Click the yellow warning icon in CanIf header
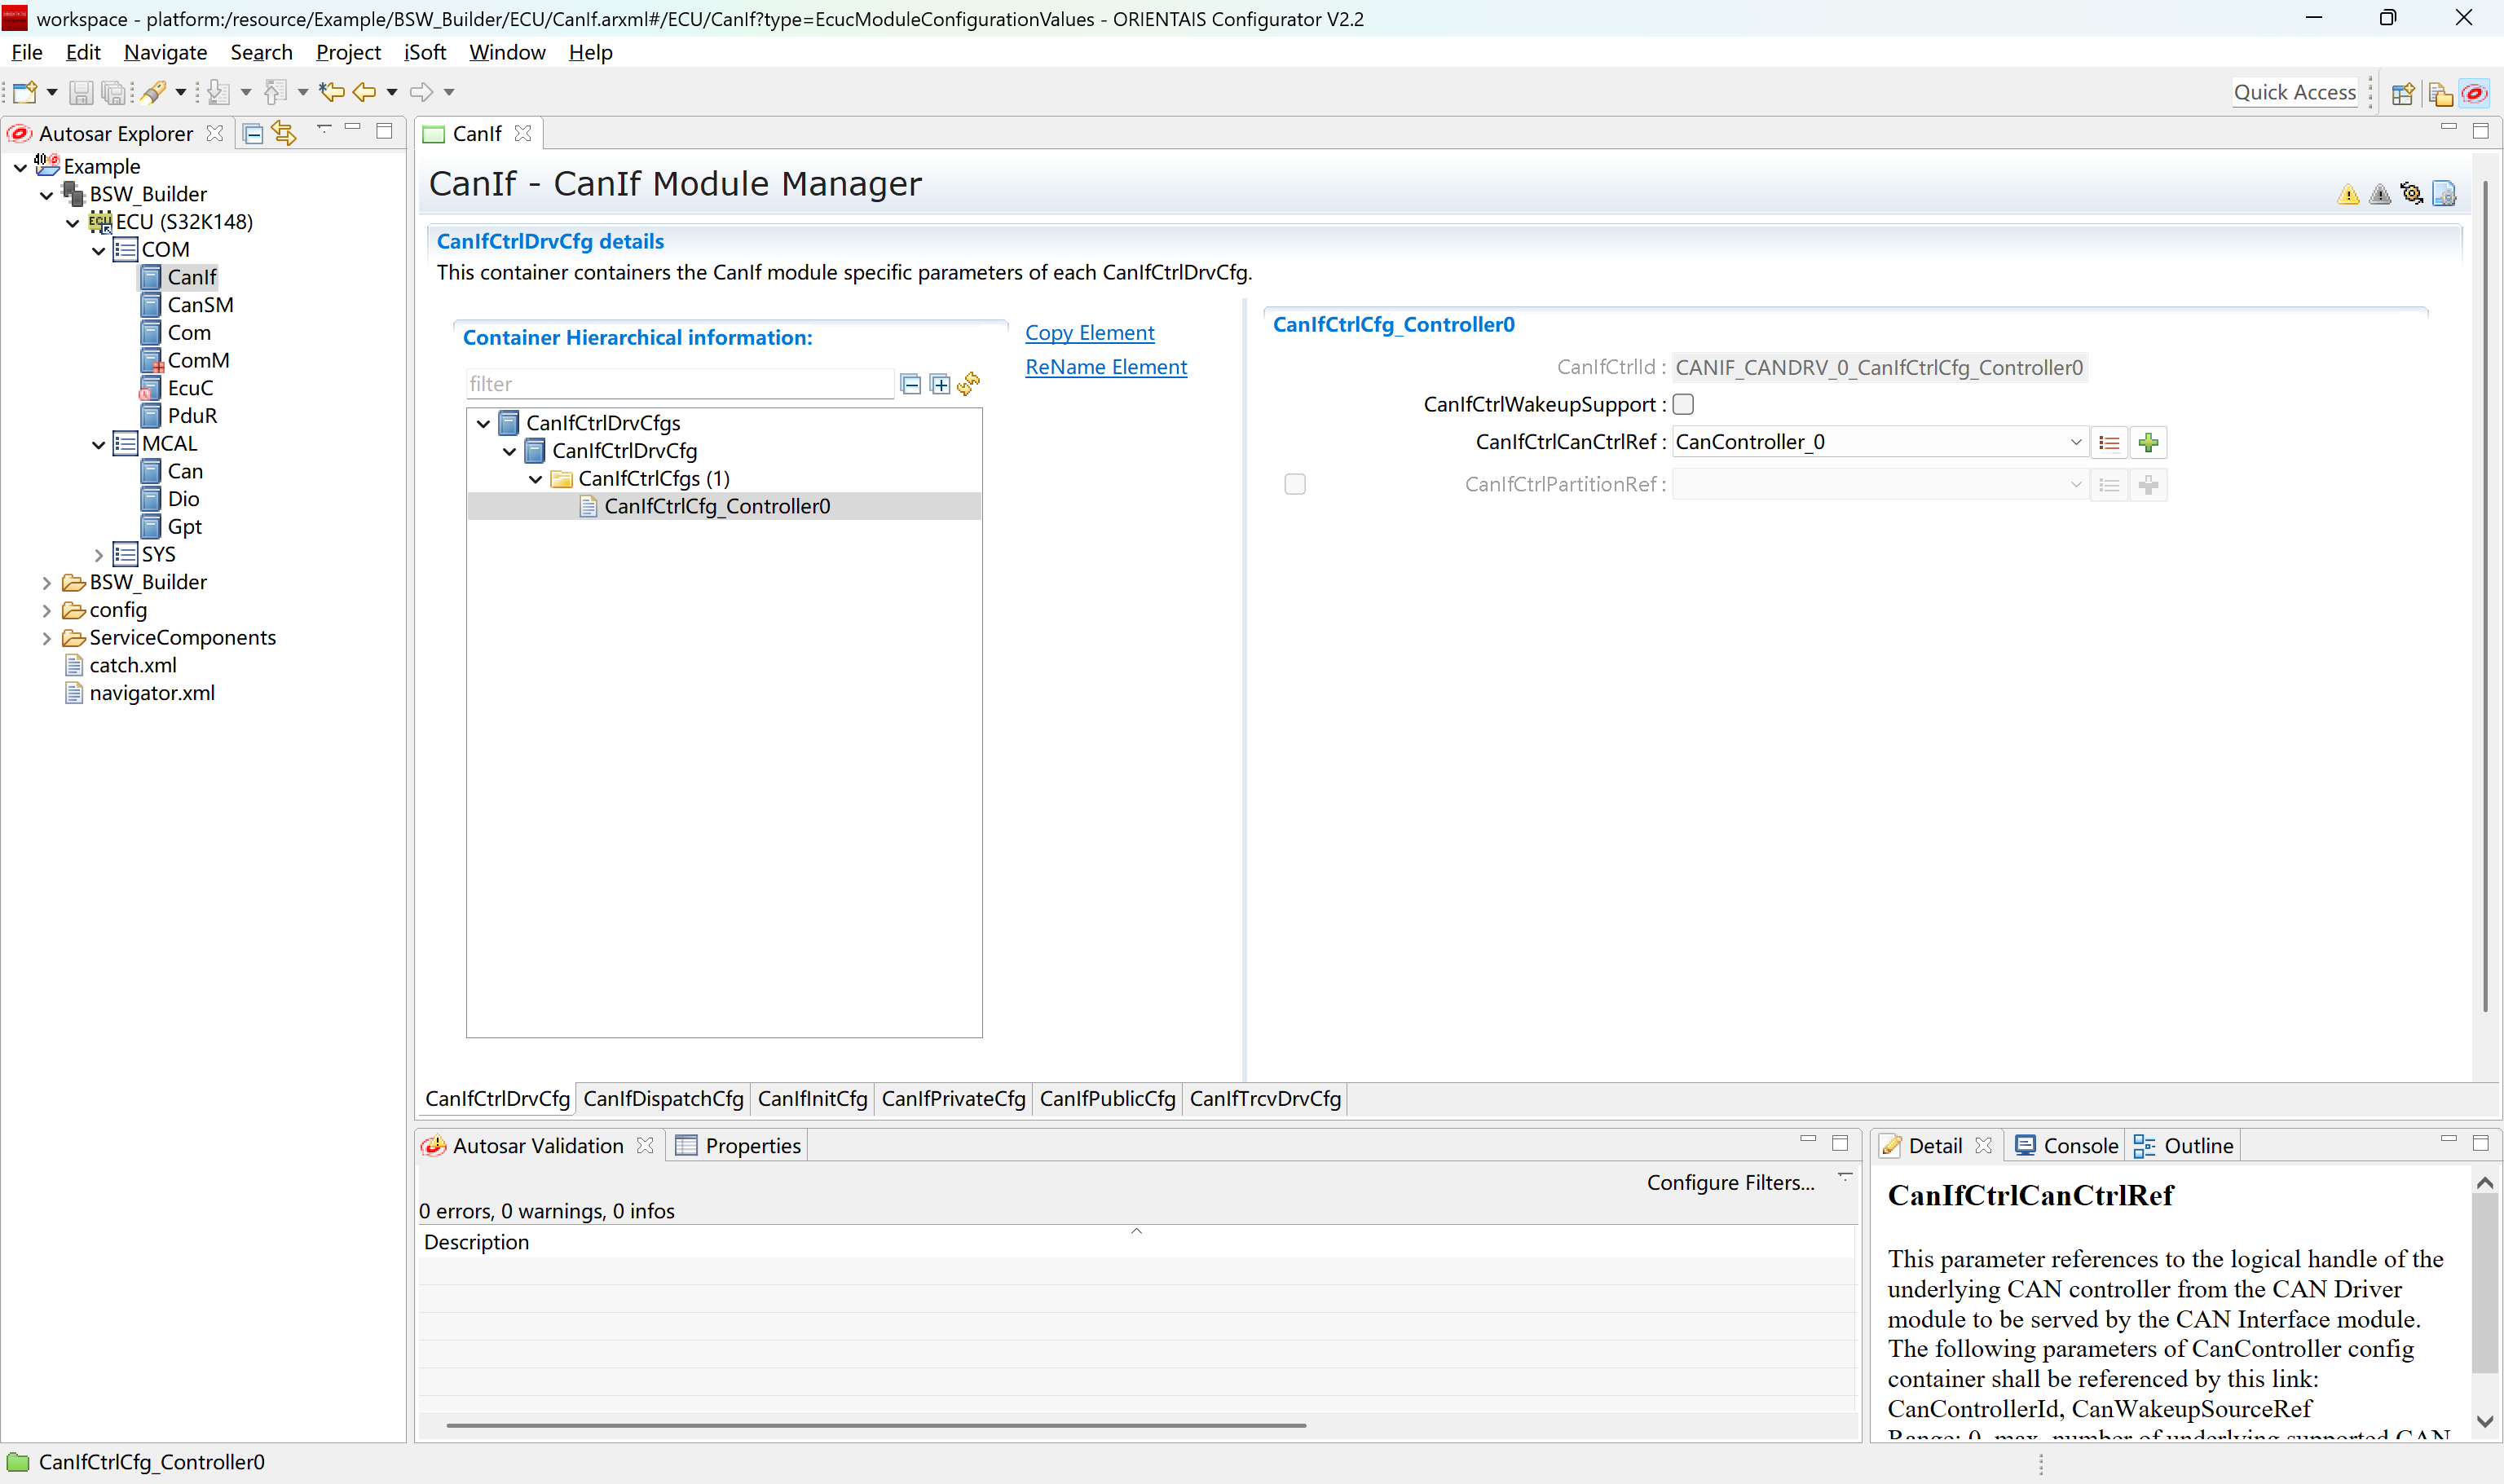Viewport: 2504px width, 1484px height. pyautogui.click(x=2348, y=194)
